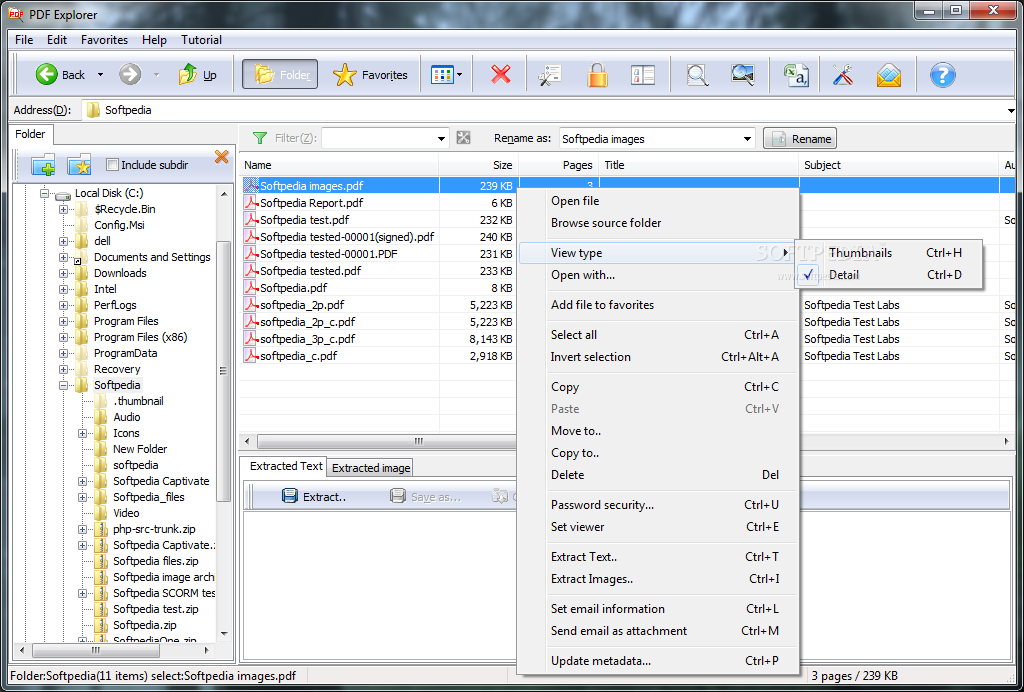Click the view type grid icon
1024x692 pixels.
[442, 74]
